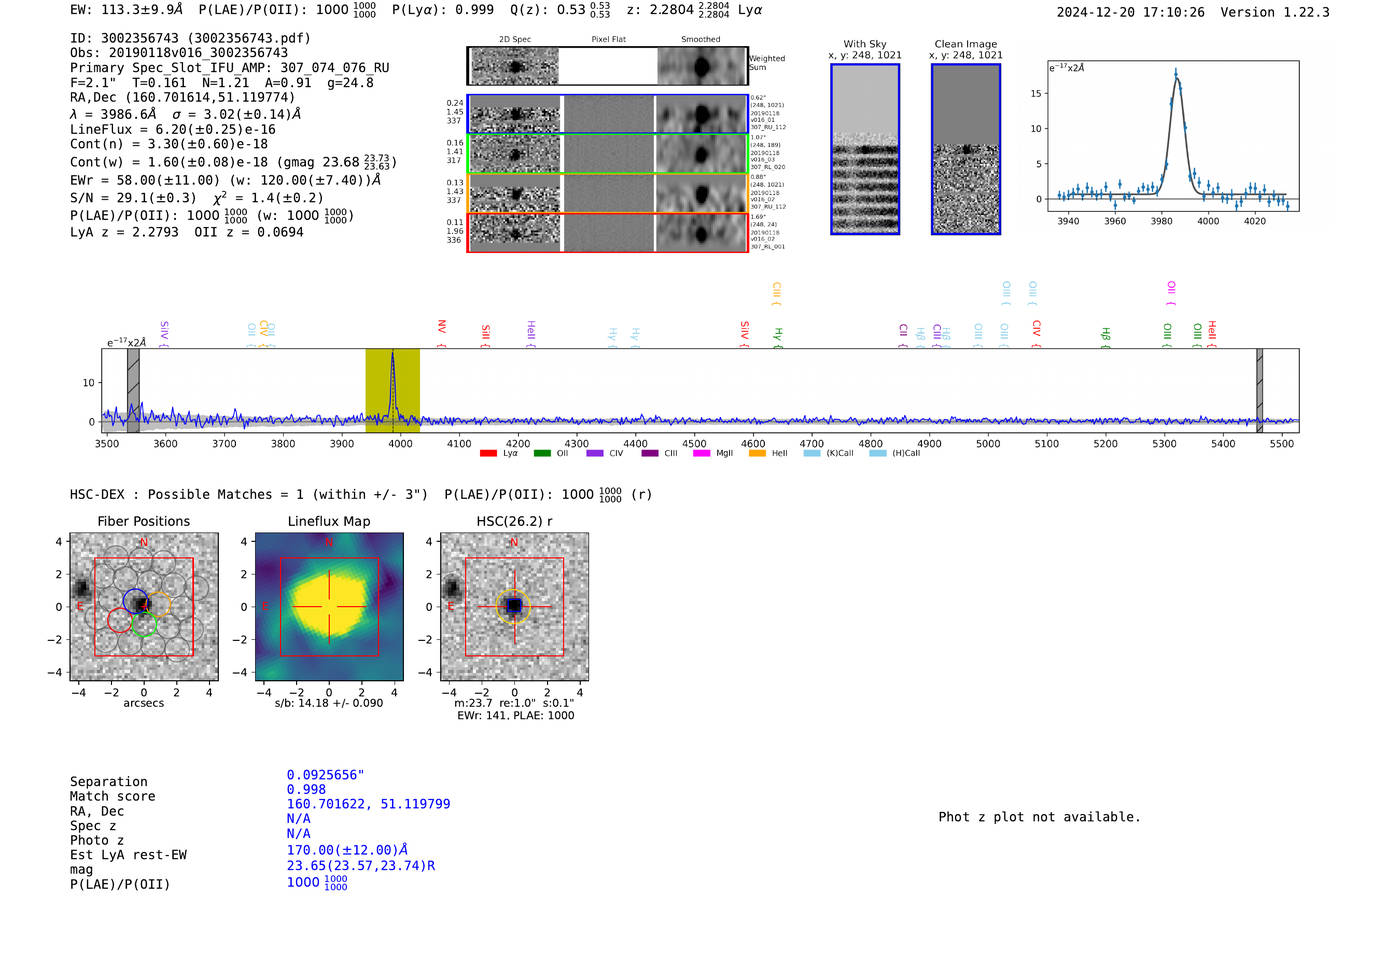Screen dimensions: 1400x953
Task: Click the orange HeII legend swatch
Action: [757, 453]
